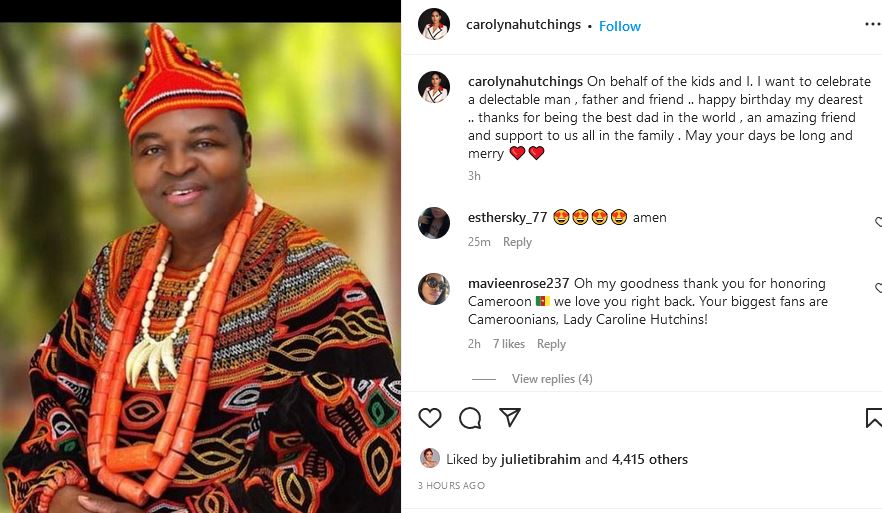882x513 pixels.
Task: Open carolynahutchings username in post header
Action: click(523, 25)
